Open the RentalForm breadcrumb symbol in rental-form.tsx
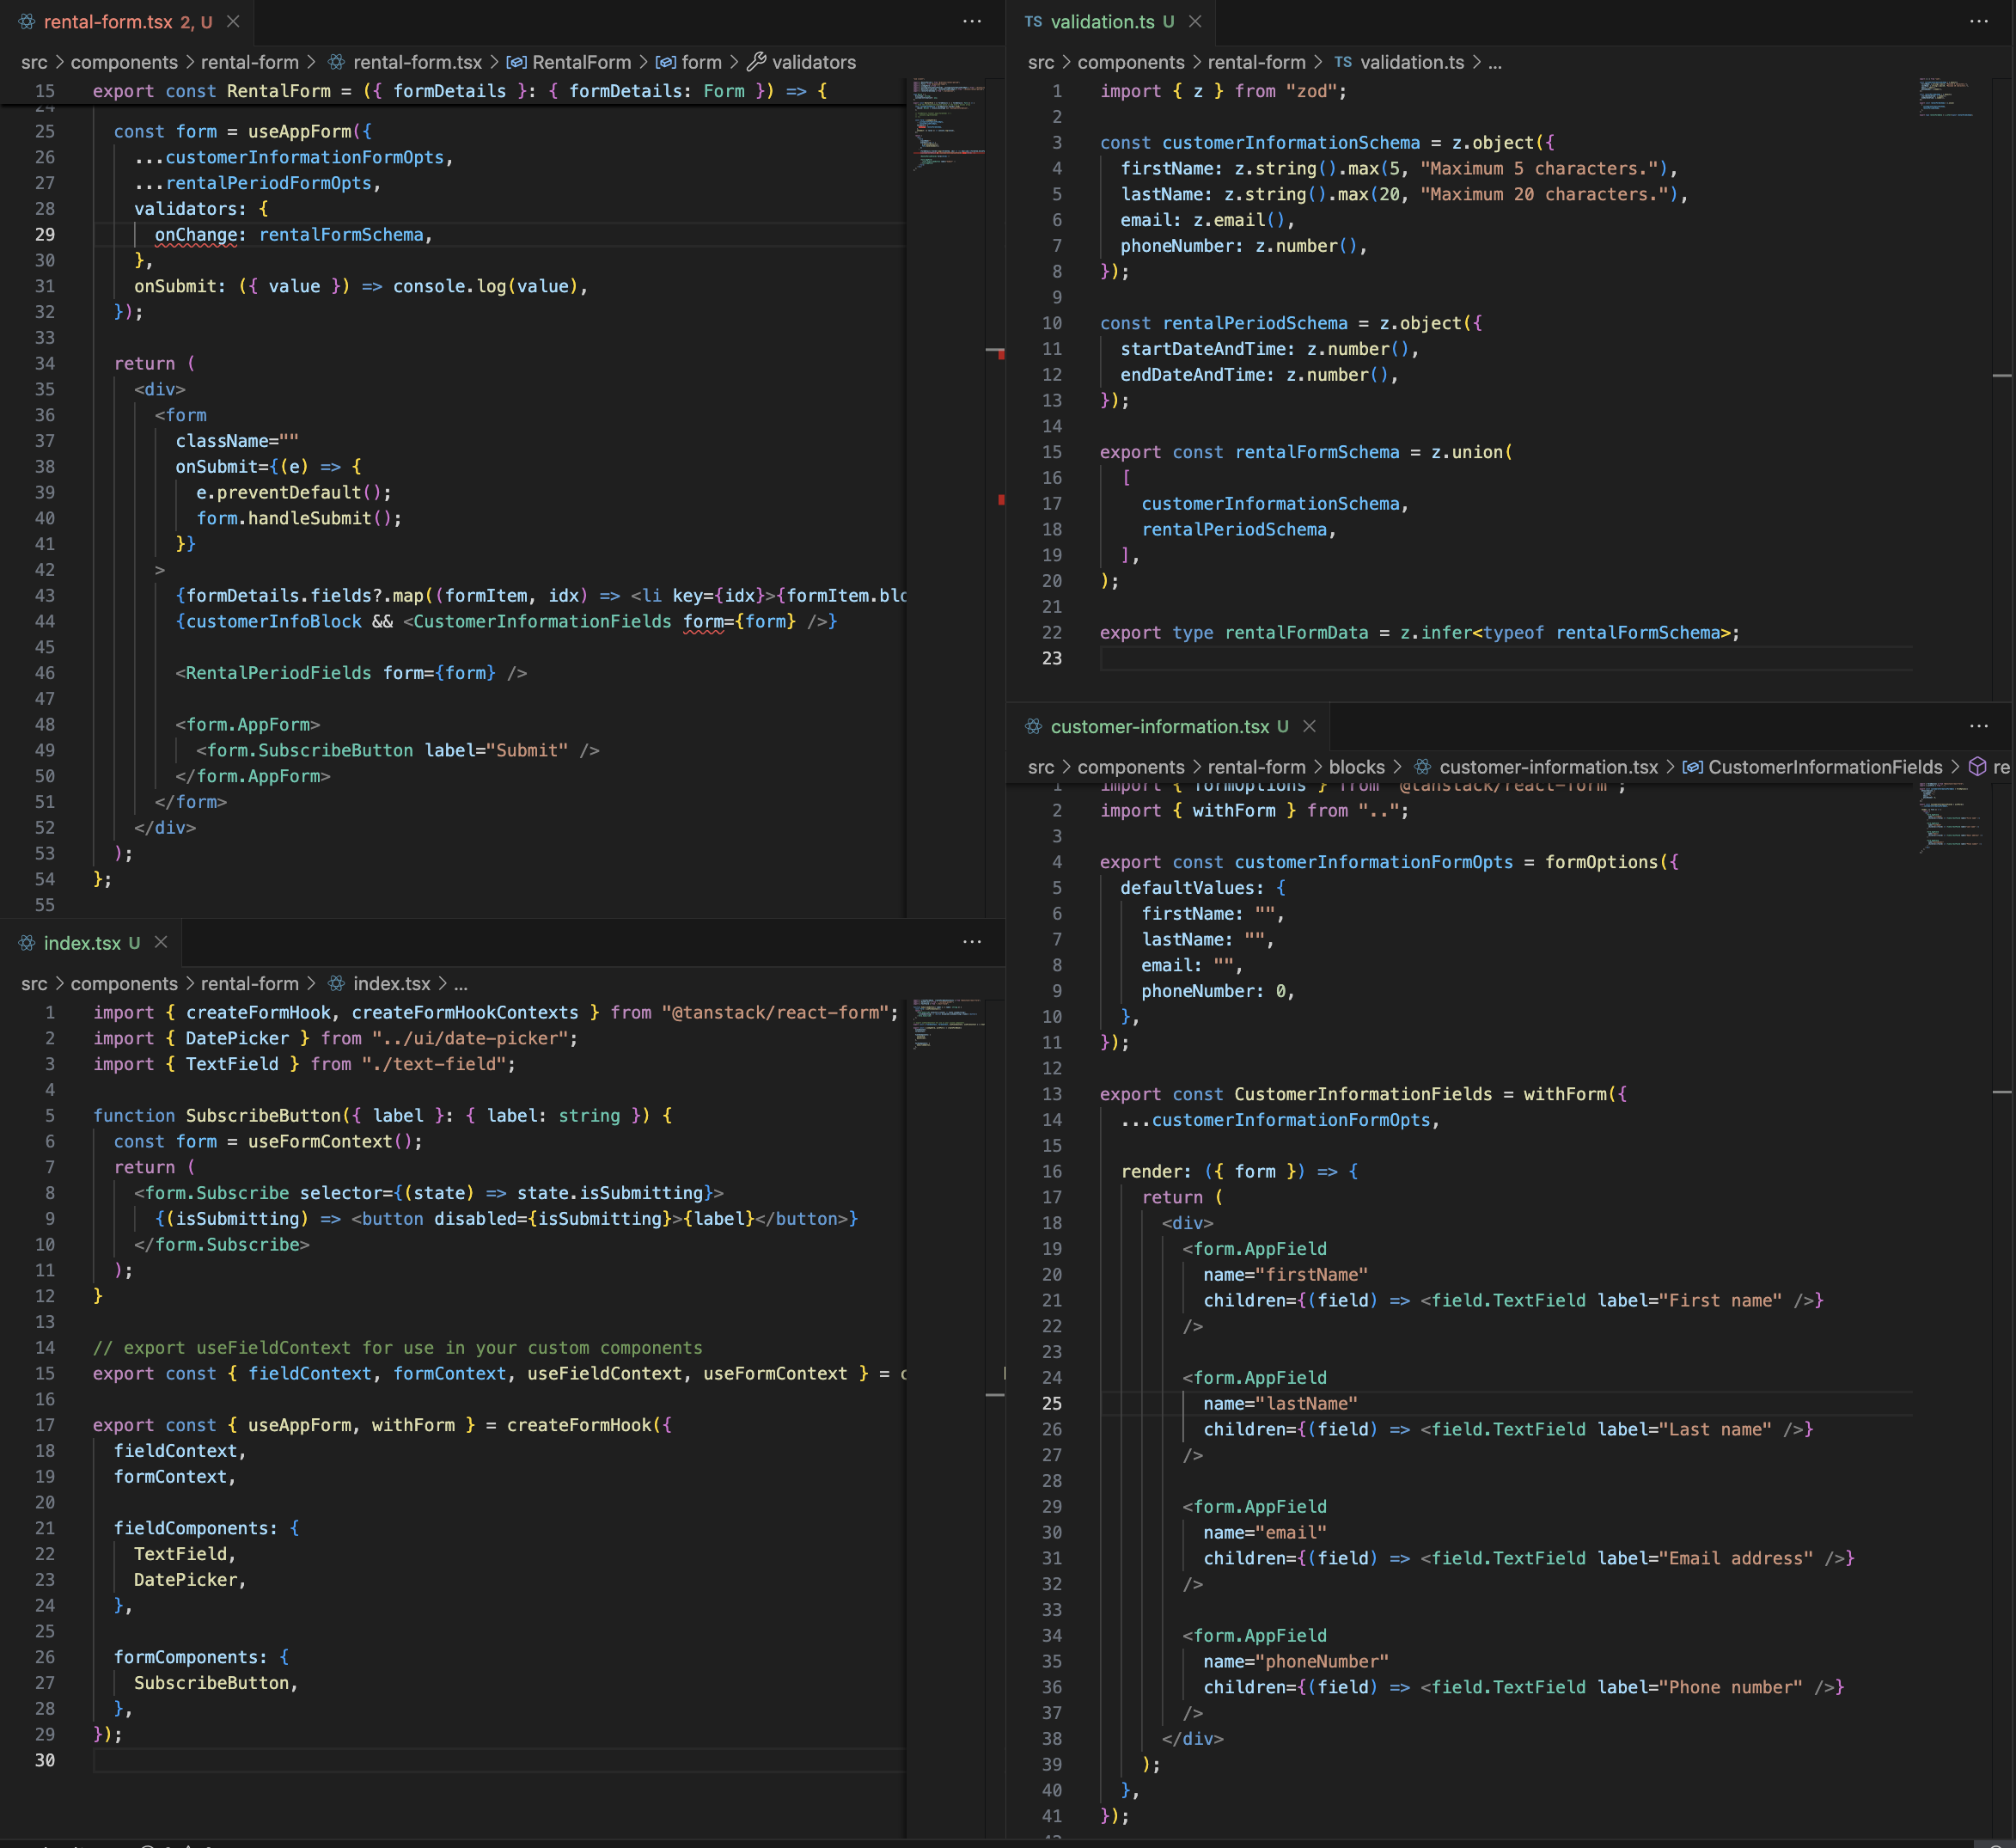Screen dimensions: 2016x1848 click(x=568, y=62)
